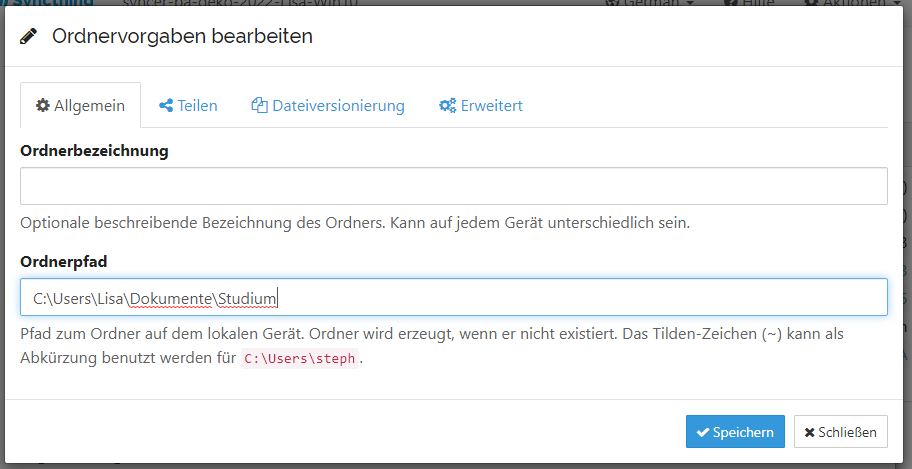Click the gear icon on the Allgemein tab
This screenshot has width=912, height=469.
[42, 105]
